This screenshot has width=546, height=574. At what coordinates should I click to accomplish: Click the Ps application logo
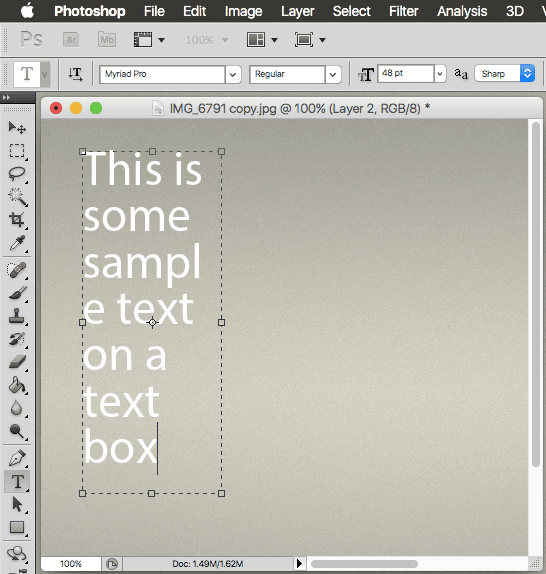click(31, 39)
